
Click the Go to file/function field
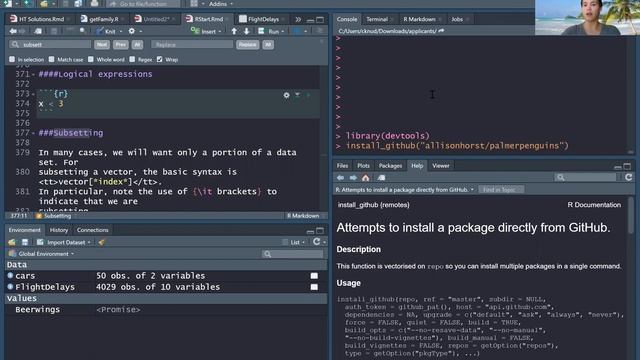tap(143, 4)
